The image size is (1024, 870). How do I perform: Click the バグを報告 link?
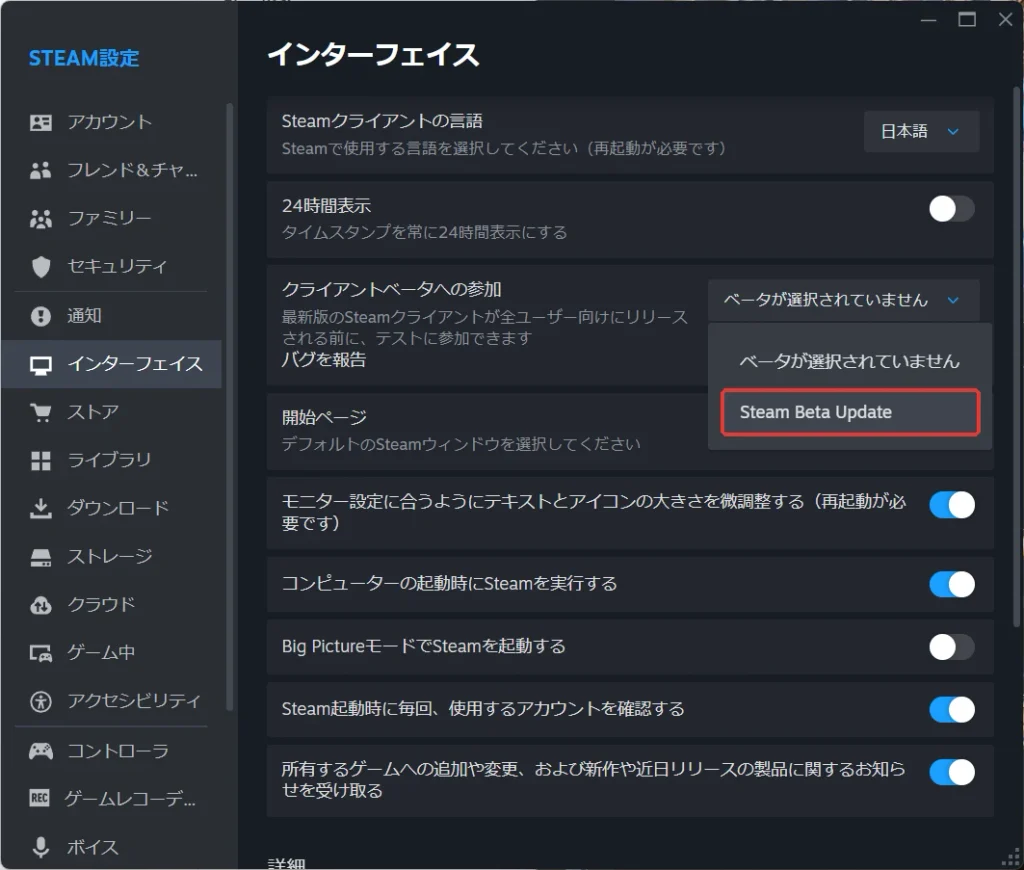pyautogui.click(x=323, y=360)
